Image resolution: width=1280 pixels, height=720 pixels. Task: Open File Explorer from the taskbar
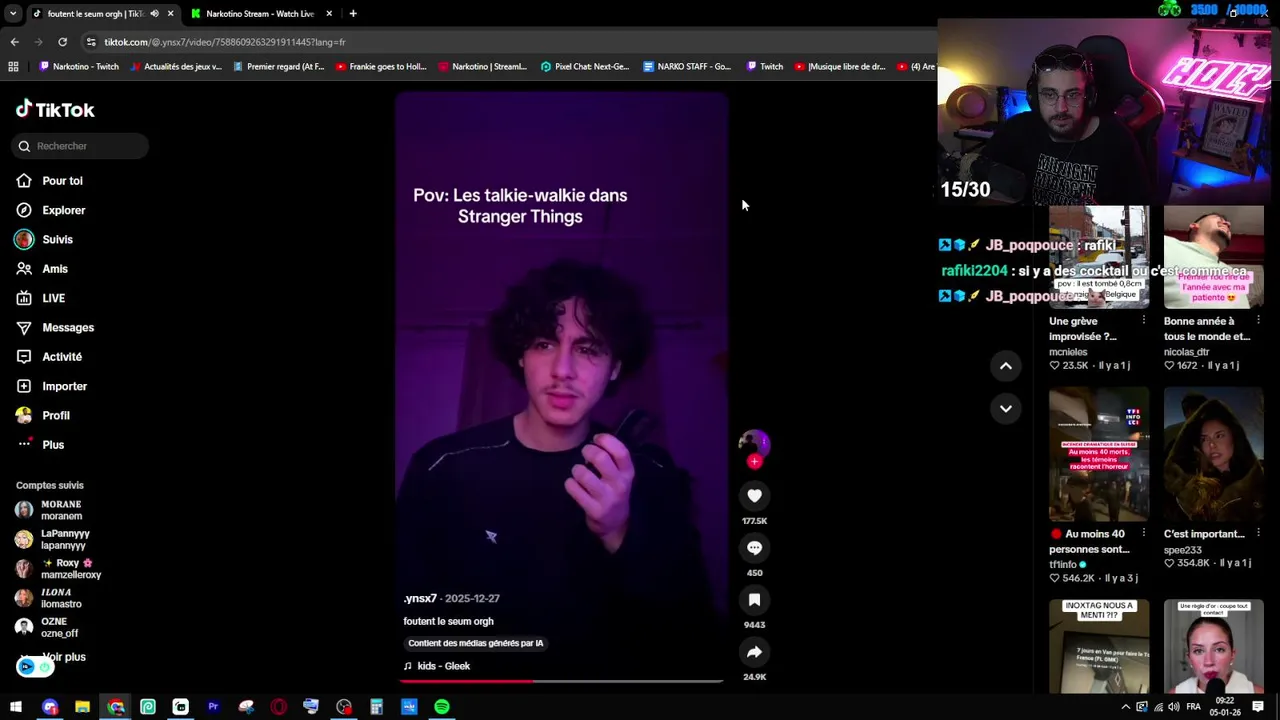click(82, 707)
